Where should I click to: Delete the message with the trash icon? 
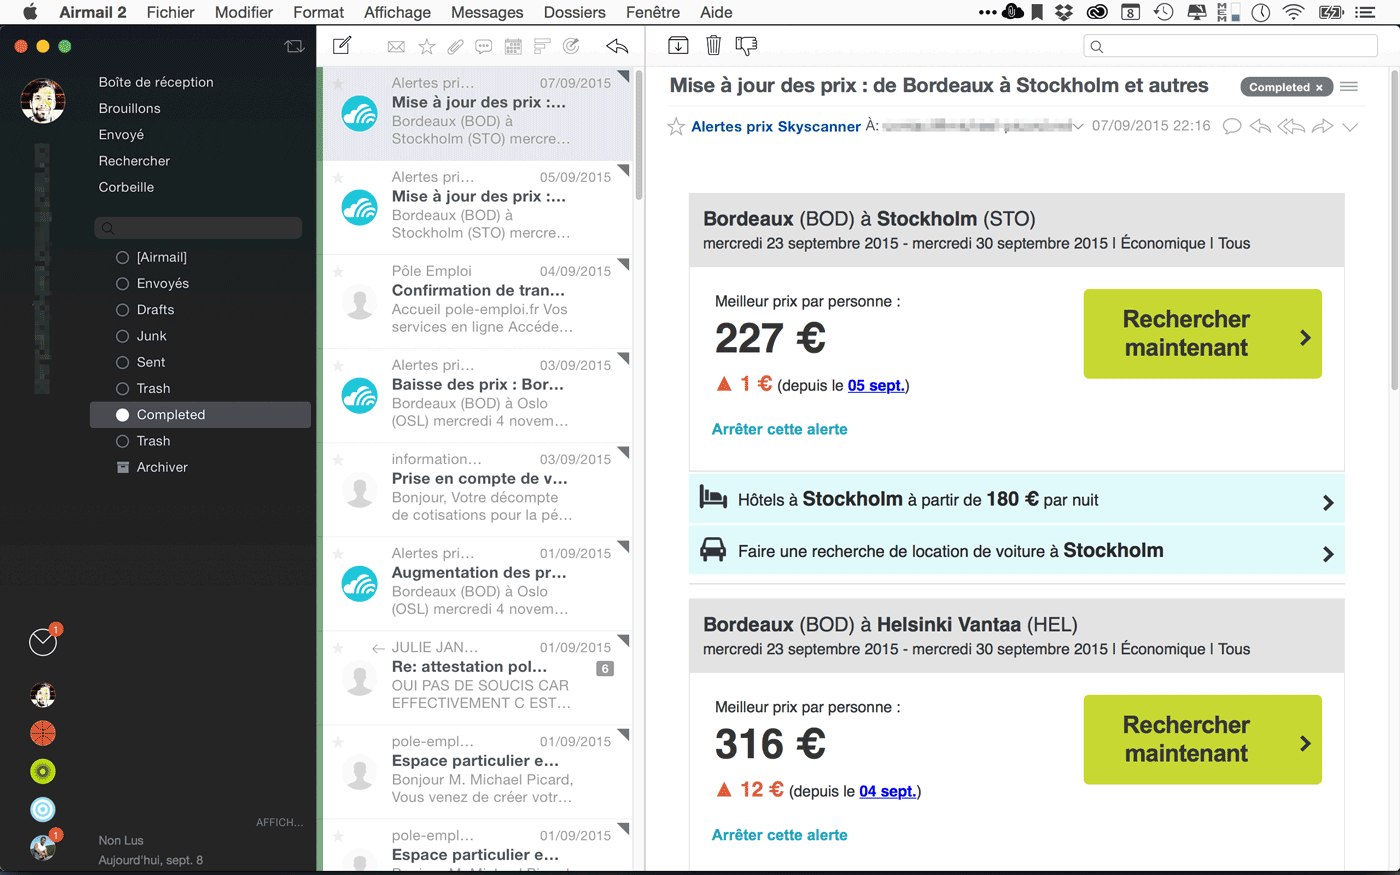tap(713, 45)
